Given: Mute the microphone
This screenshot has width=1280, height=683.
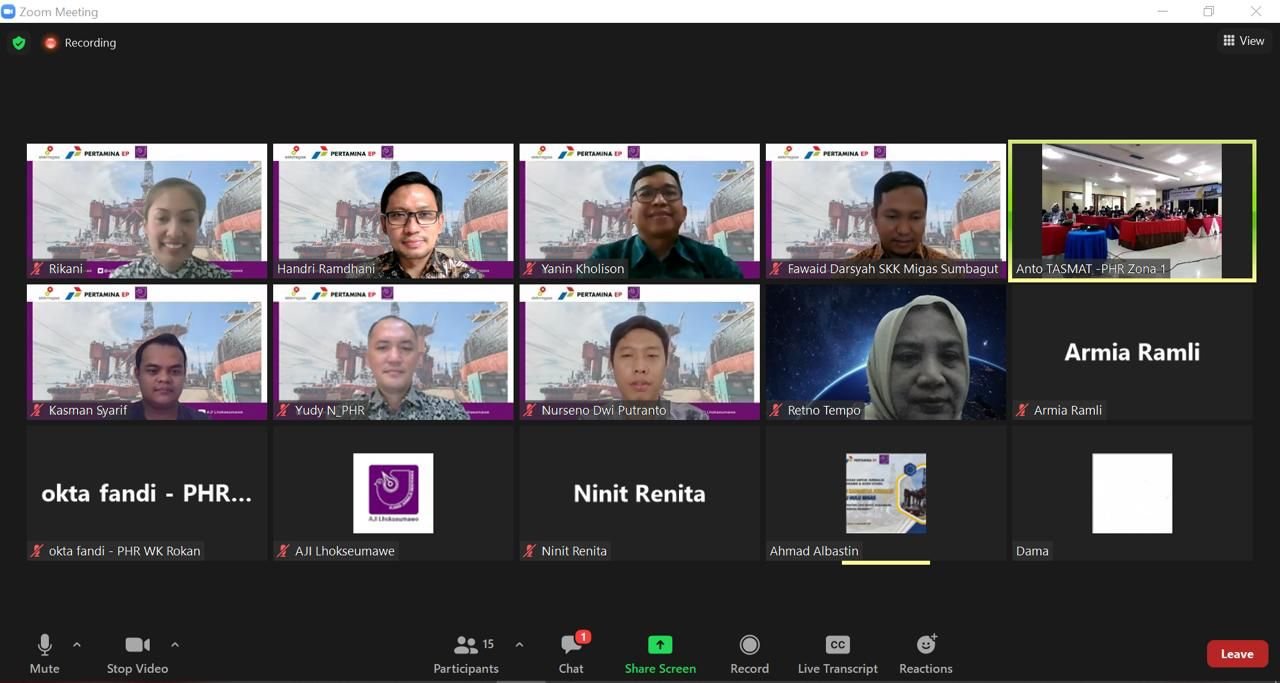Looking at the screenshot, I should (44, 654).
